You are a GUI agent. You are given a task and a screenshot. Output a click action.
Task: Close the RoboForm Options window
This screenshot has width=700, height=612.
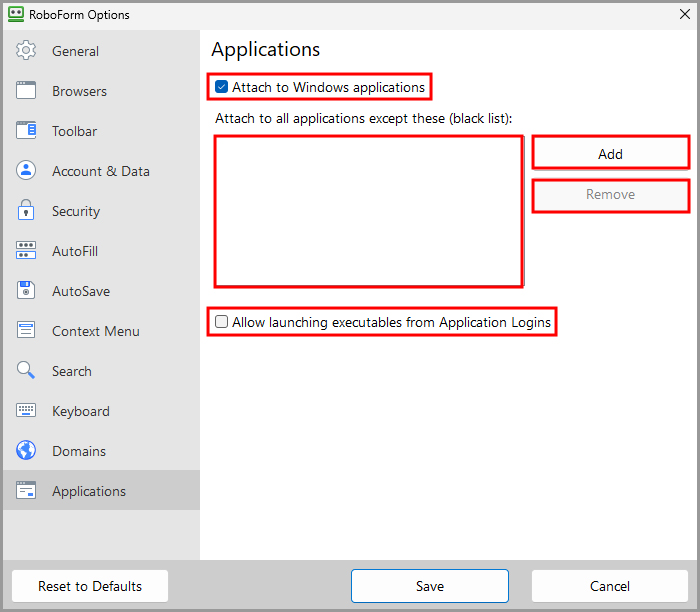click(685, 14)
